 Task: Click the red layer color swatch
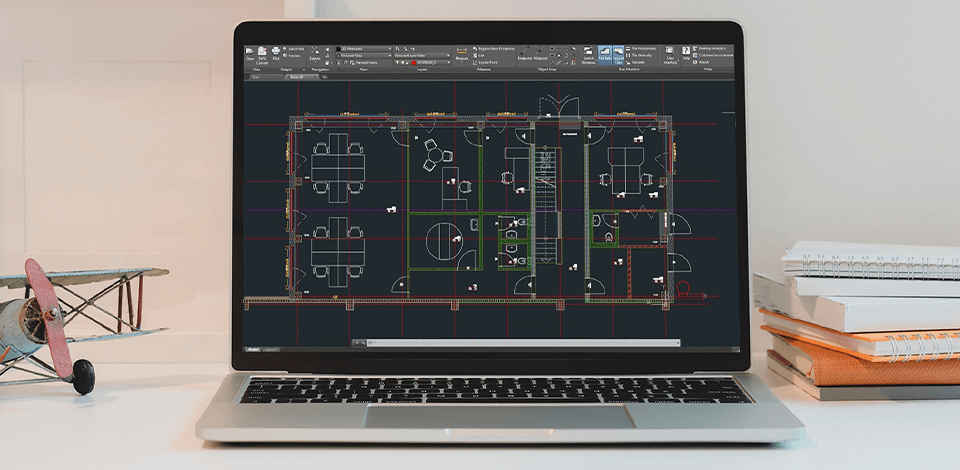tap(414, 63)
